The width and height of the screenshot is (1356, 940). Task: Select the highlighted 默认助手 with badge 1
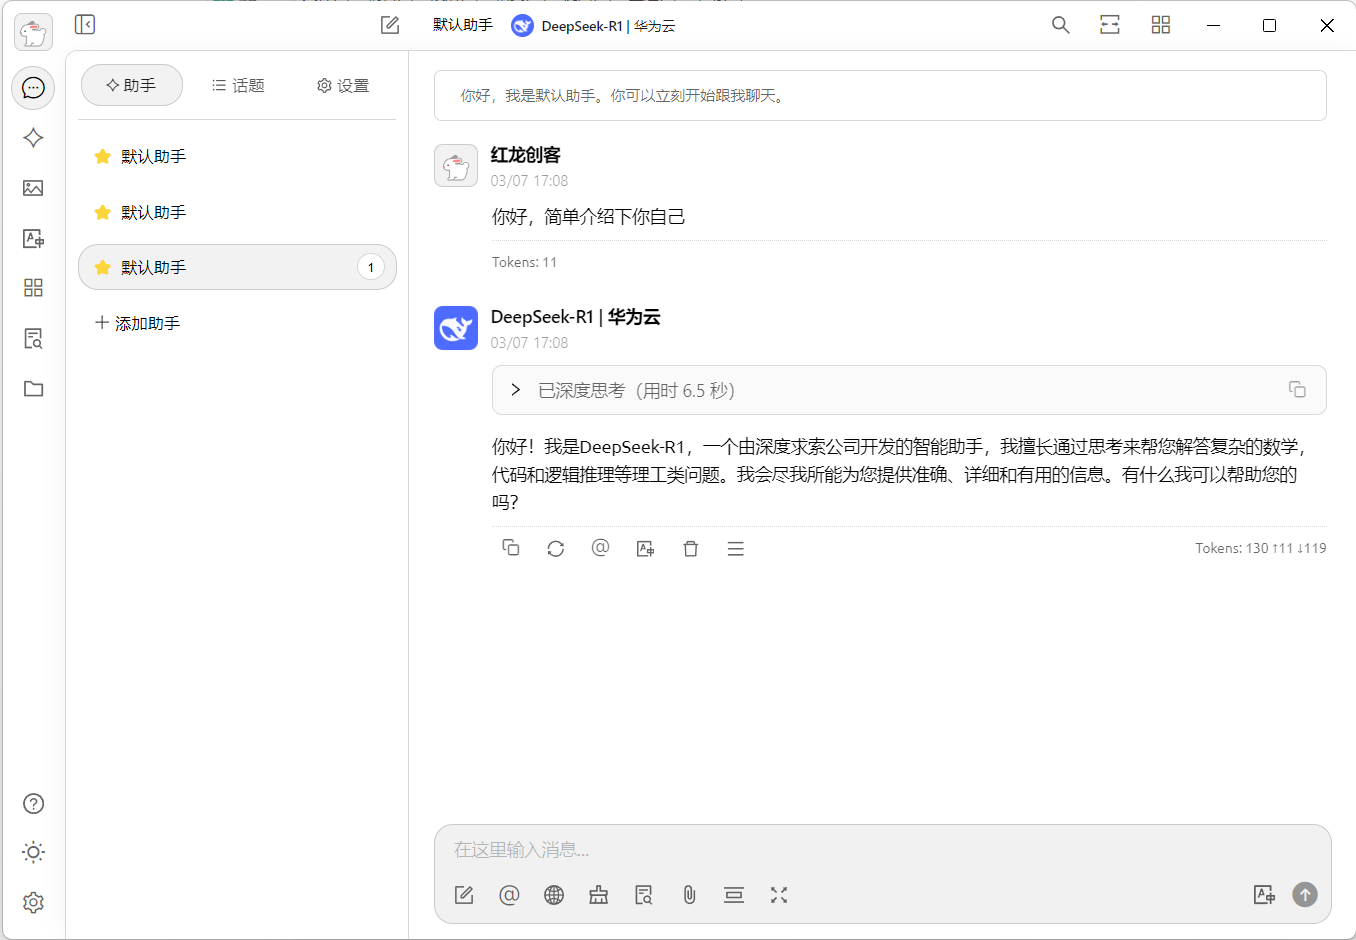pyautogui.click(x=237, y=267)
